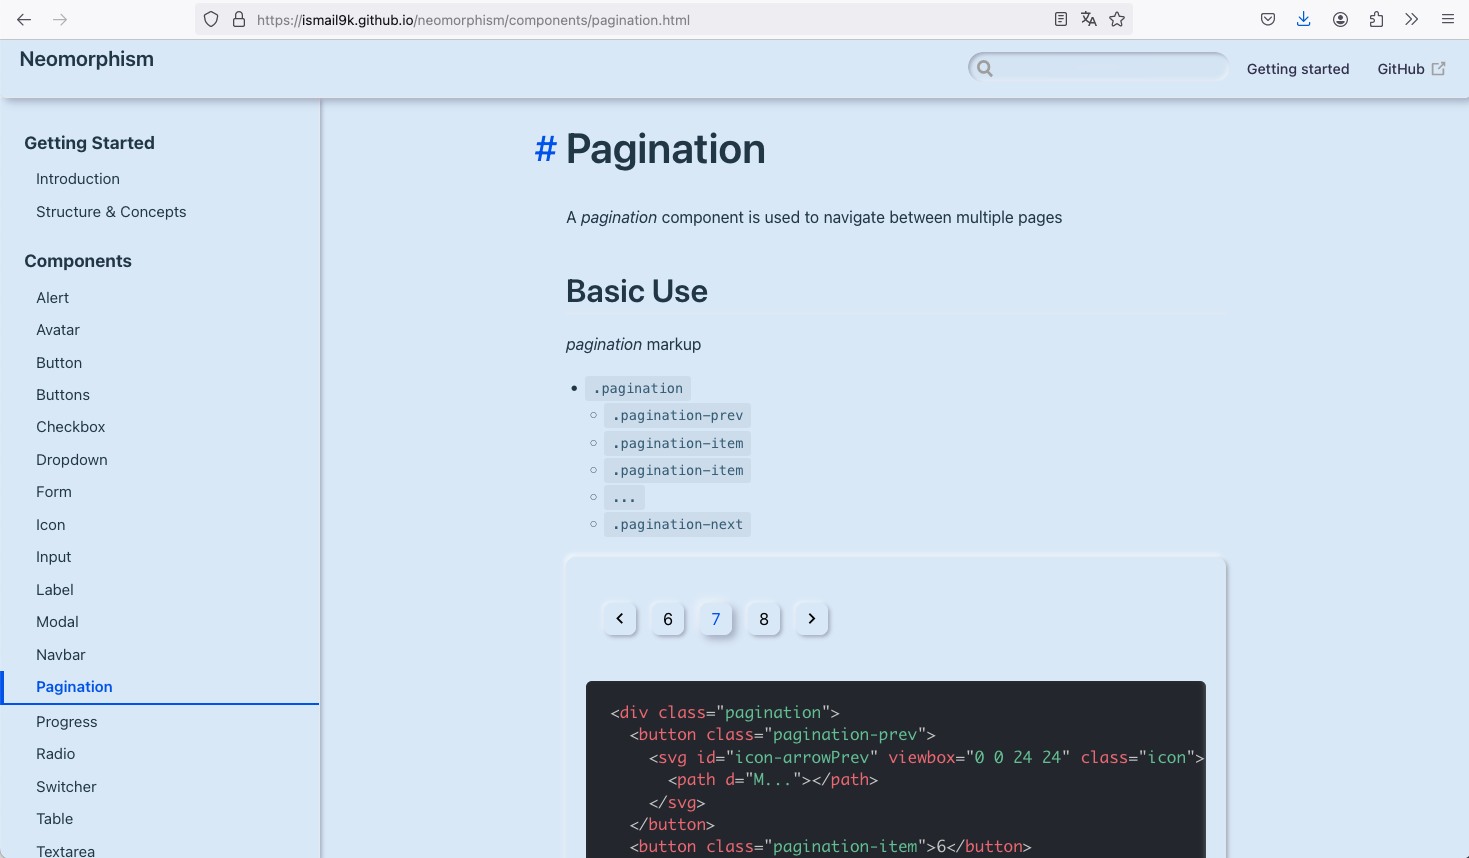Open the Button component page
The width and height of the screenshot is (1469, 858).
59,363
